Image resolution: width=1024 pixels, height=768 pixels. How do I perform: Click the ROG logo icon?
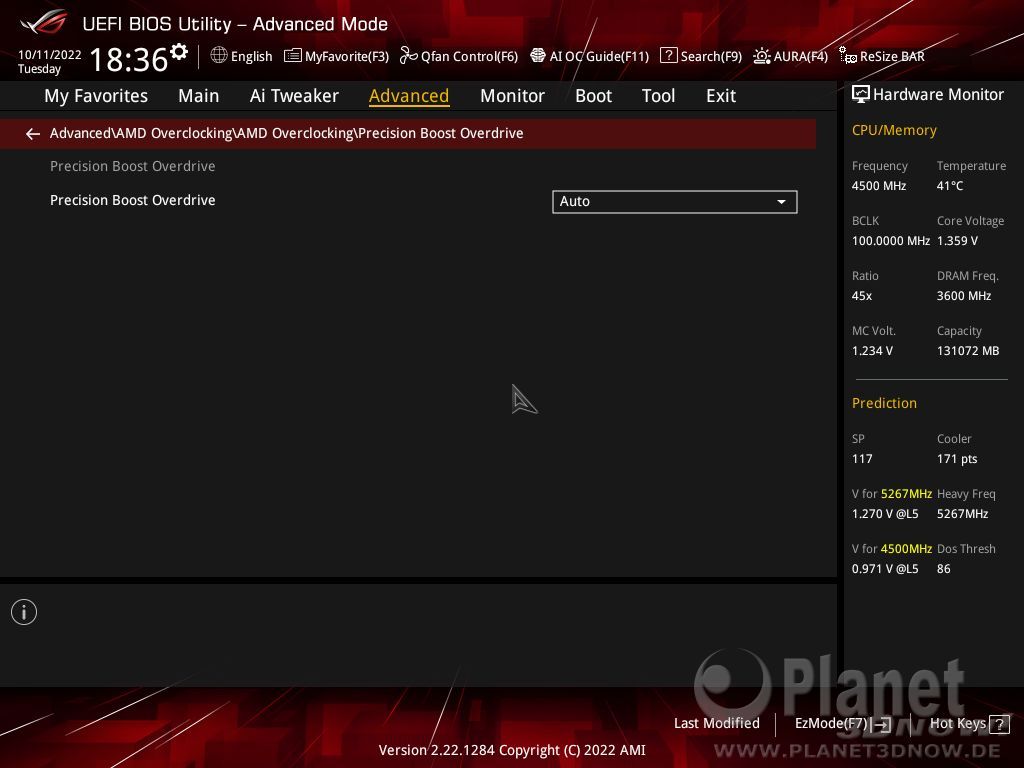tap(43, 22)
